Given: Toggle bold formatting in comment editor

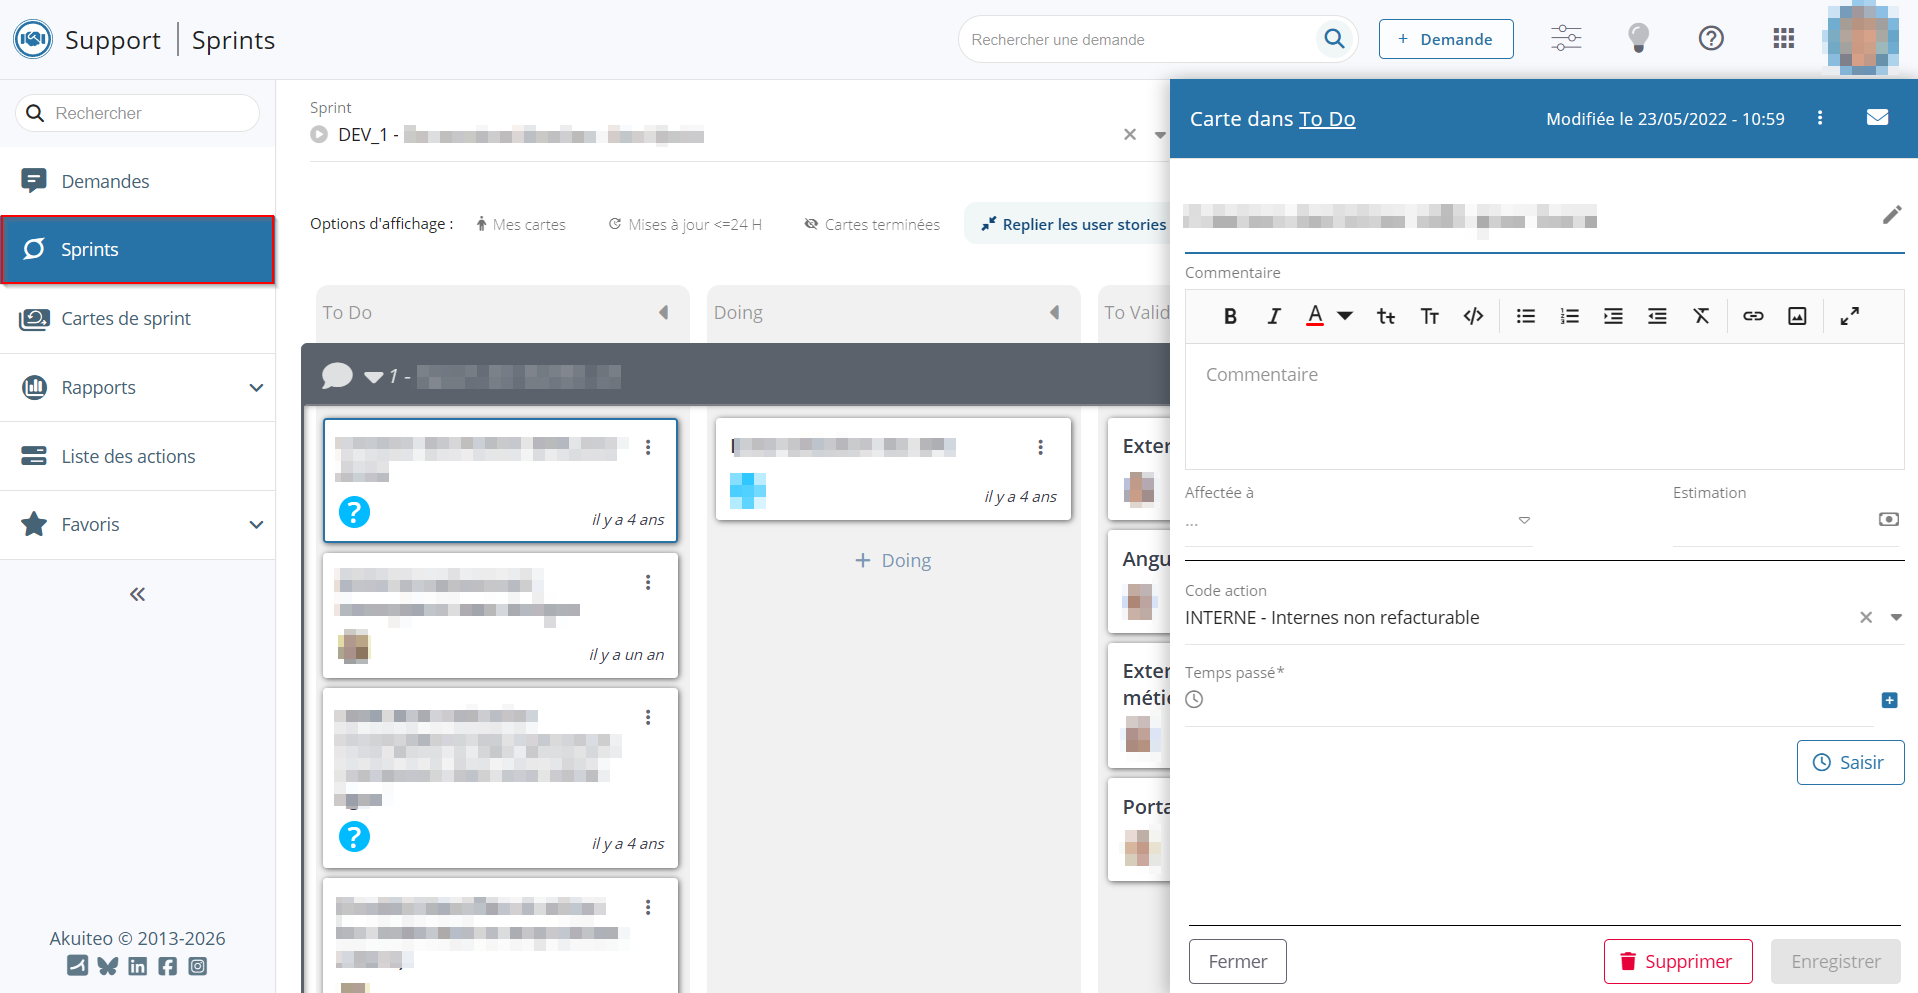Looking at the screenshot, I should [x=1230, y=316].
